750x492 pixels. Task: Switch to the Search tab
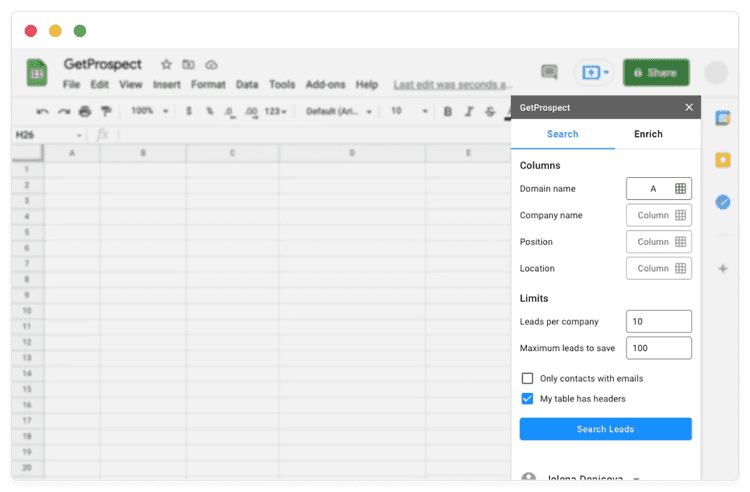(x=562, y=134)
